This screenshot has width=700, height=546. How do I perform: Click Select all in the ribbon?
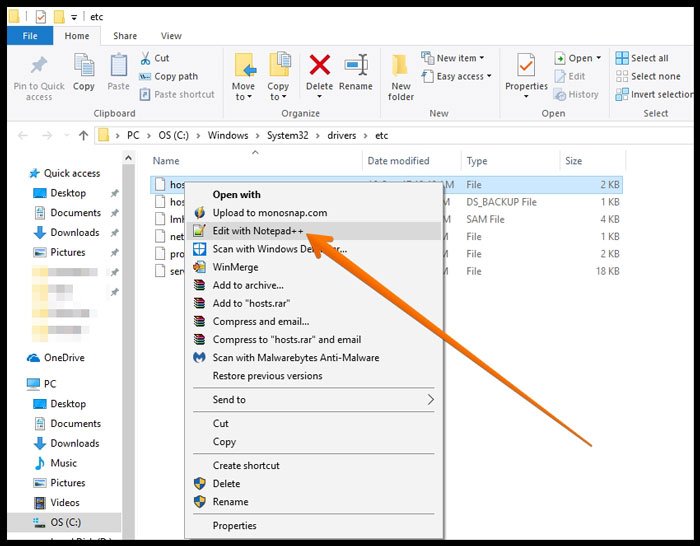(x=648, y=58)
